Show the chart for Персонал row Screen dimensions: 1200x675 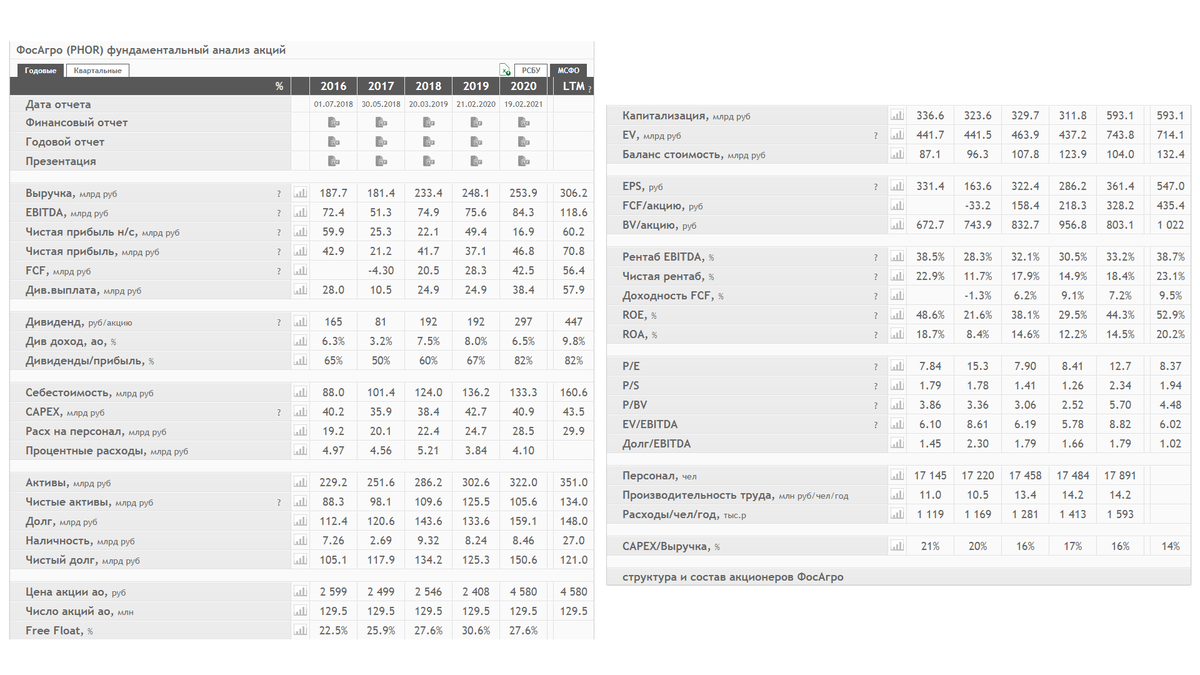click(897, 476)
